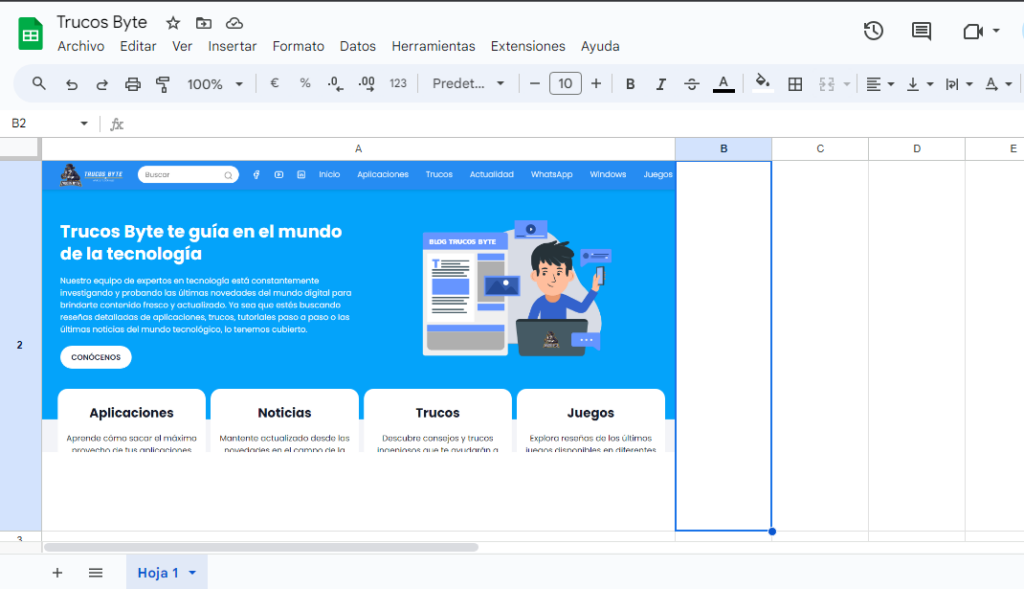The width and height of the screenshot is (1024, 589).
Task: Expand the merge cells dropdown arrow
Action: 847,84
